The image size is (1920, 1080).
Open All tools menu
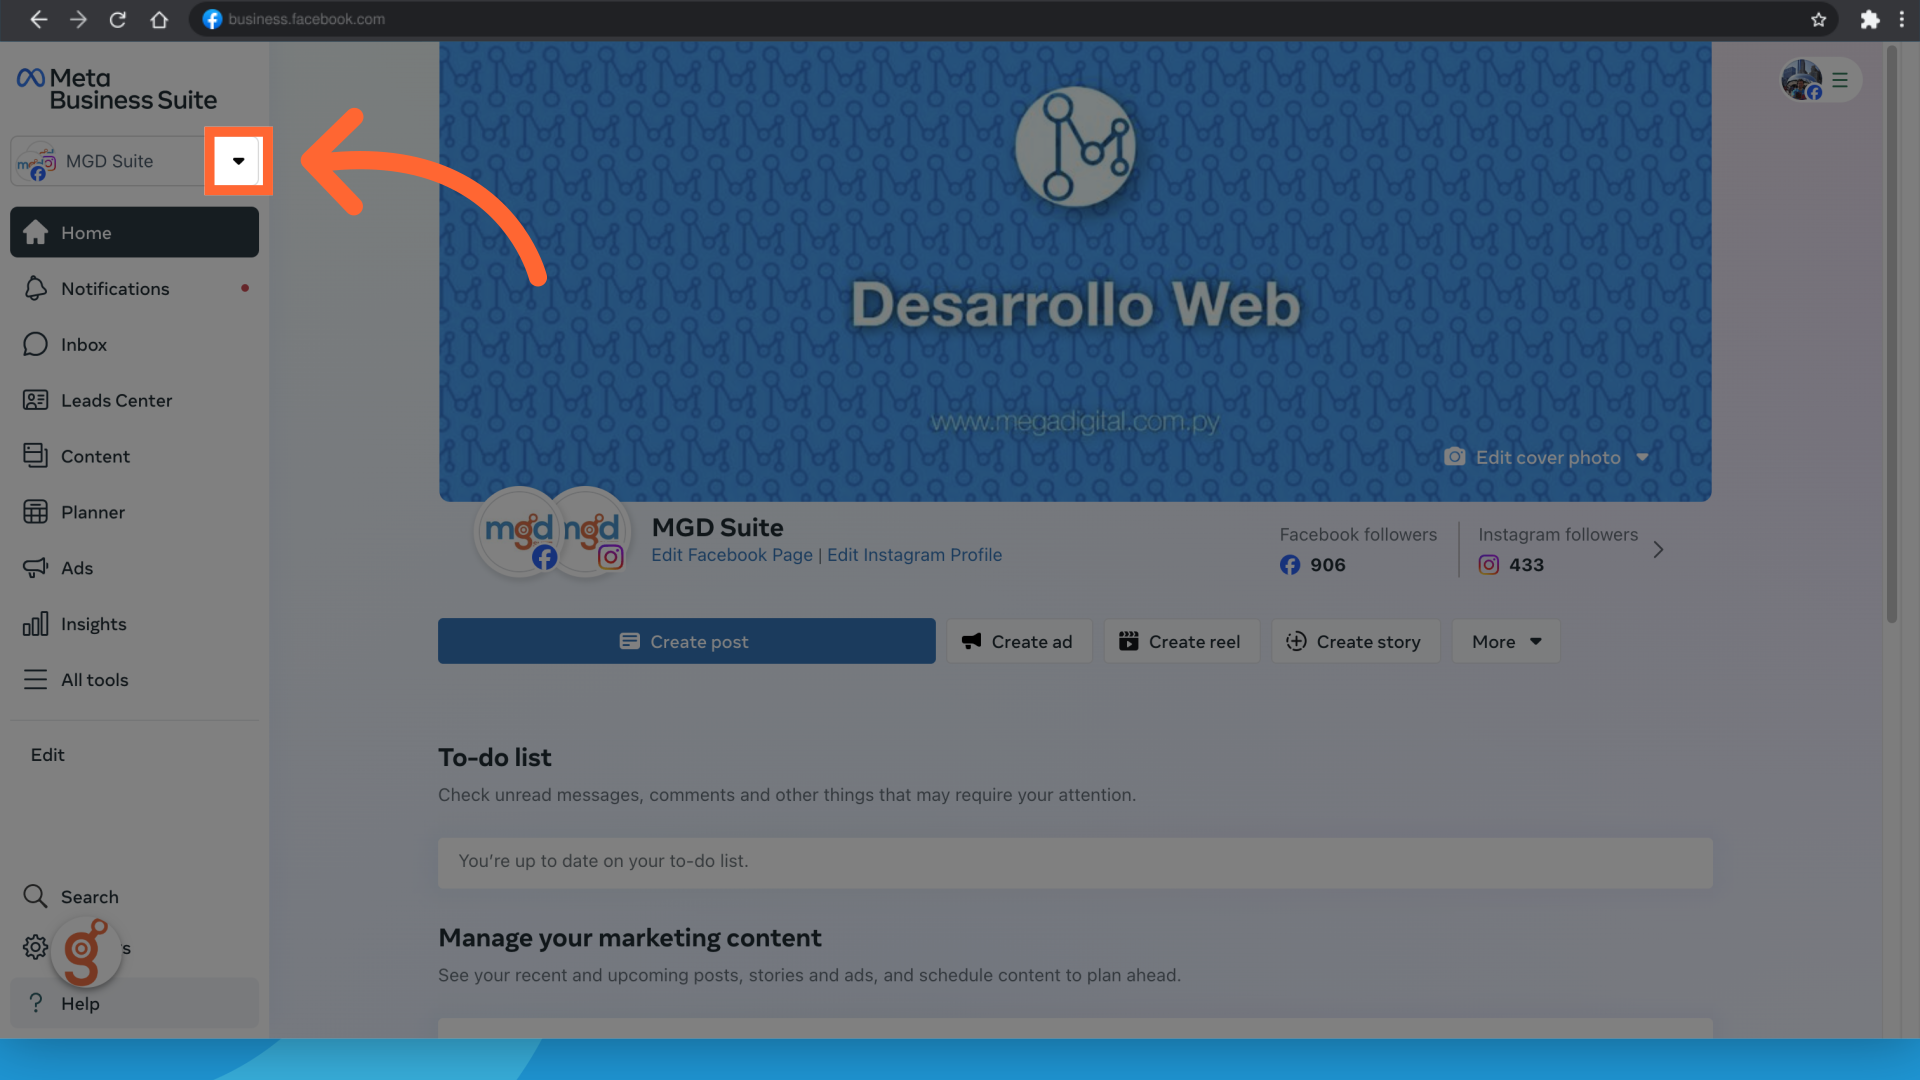pos(94,680)
